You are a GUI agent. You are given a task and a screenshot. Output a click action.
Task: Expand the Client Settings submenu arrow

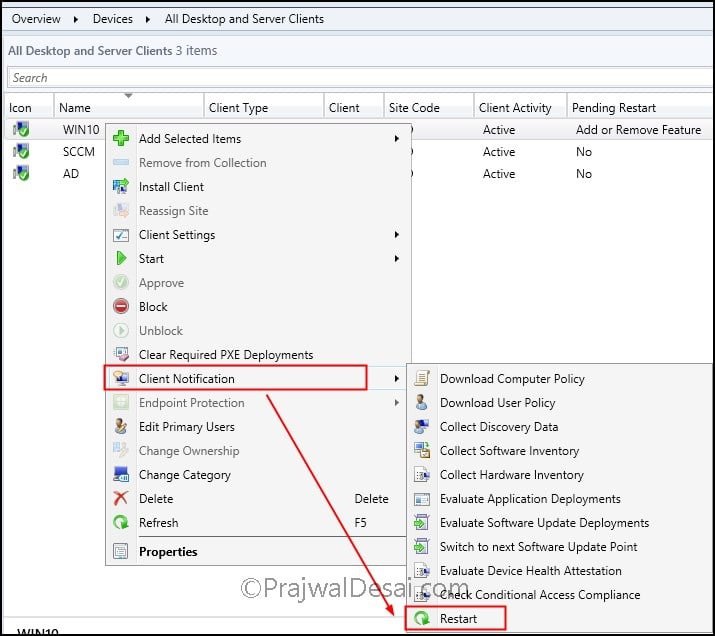[397, 234]
